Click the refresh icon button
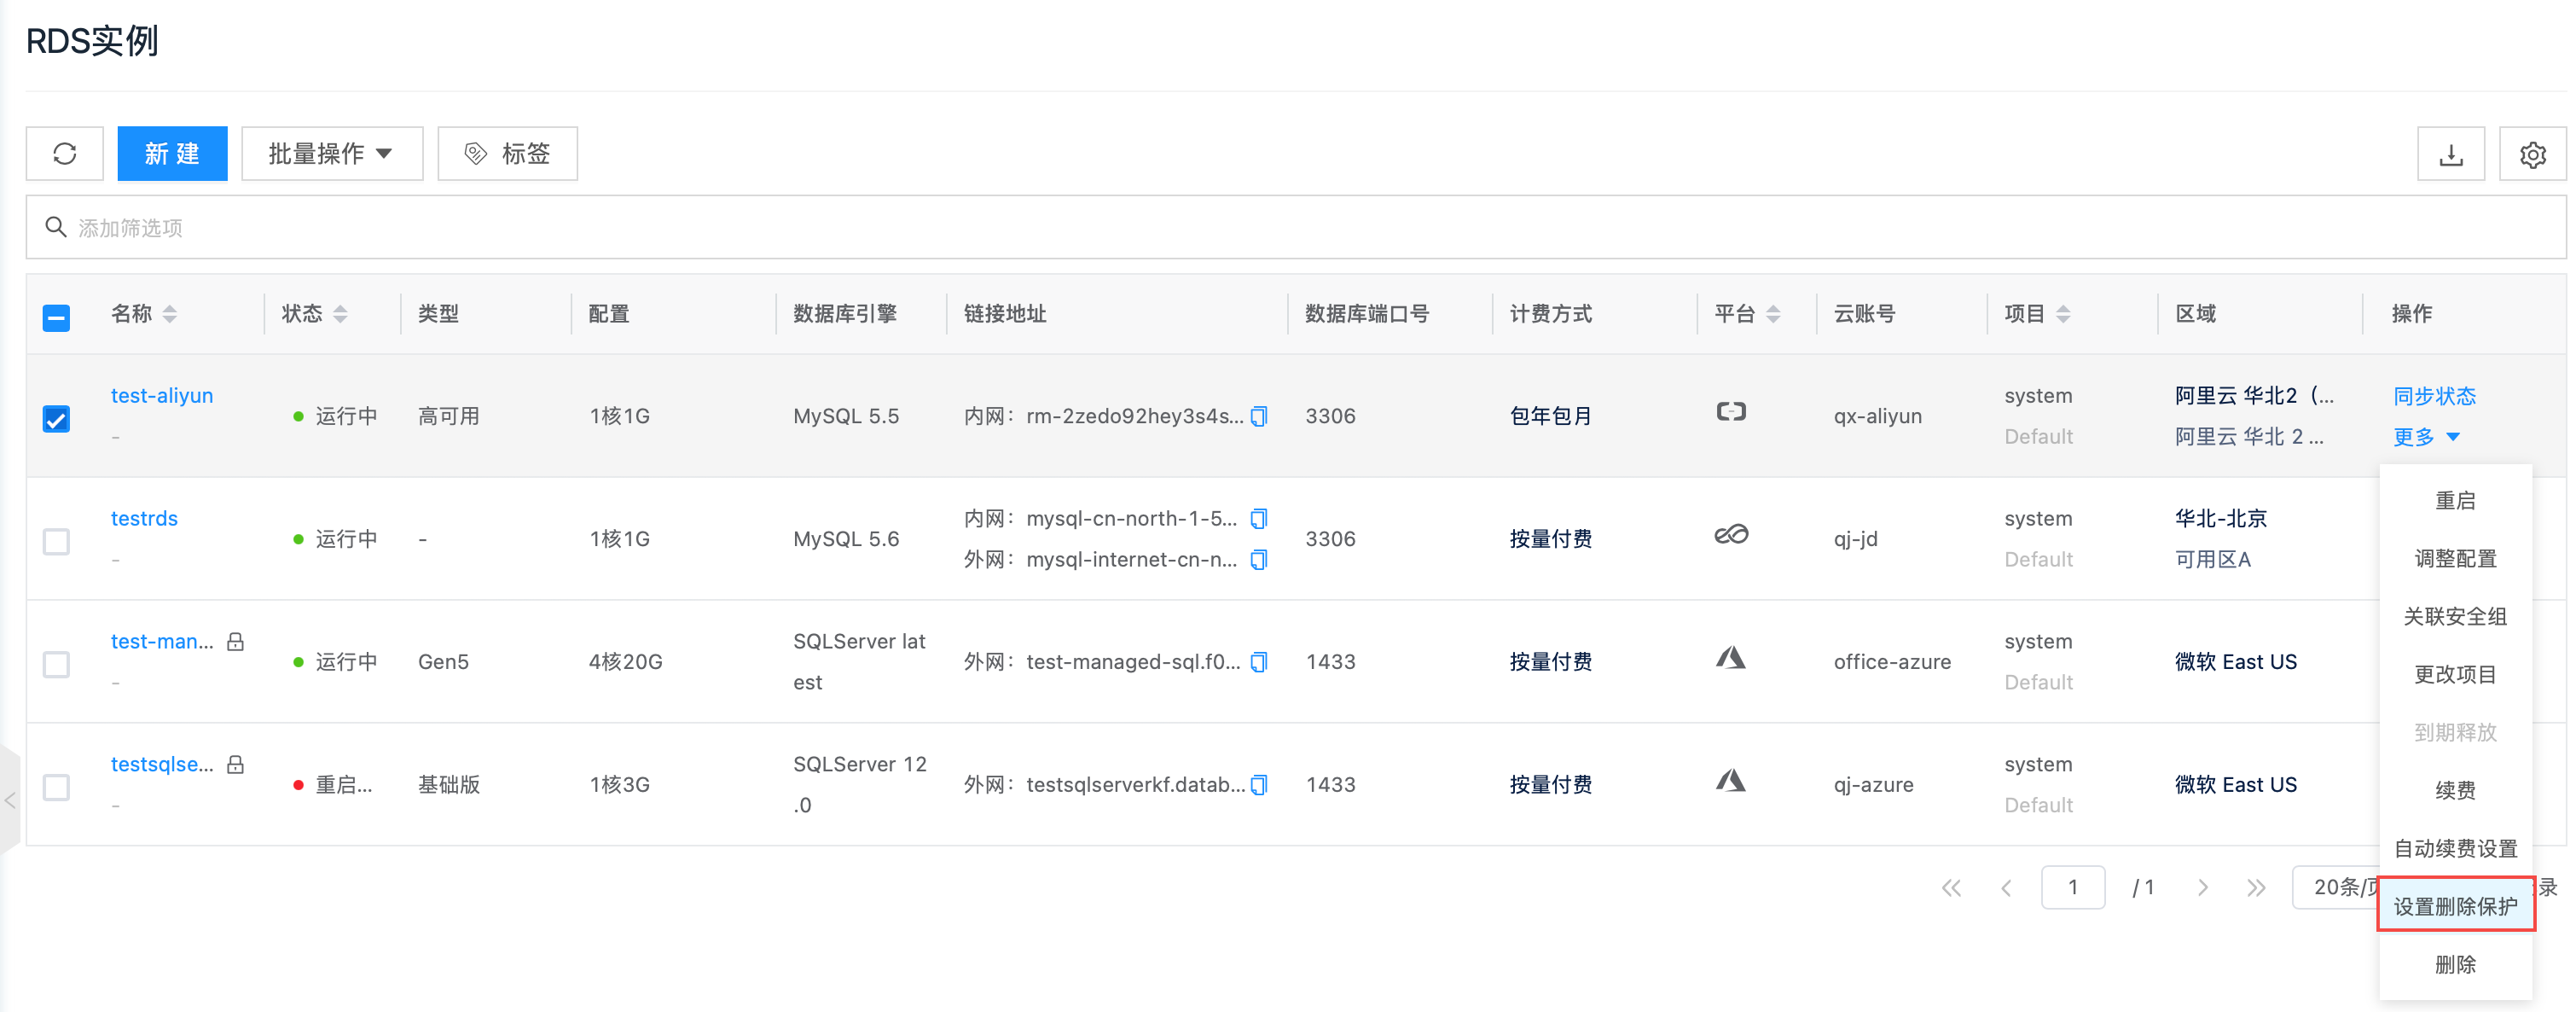2576x1012 pixels. (64, 154)
